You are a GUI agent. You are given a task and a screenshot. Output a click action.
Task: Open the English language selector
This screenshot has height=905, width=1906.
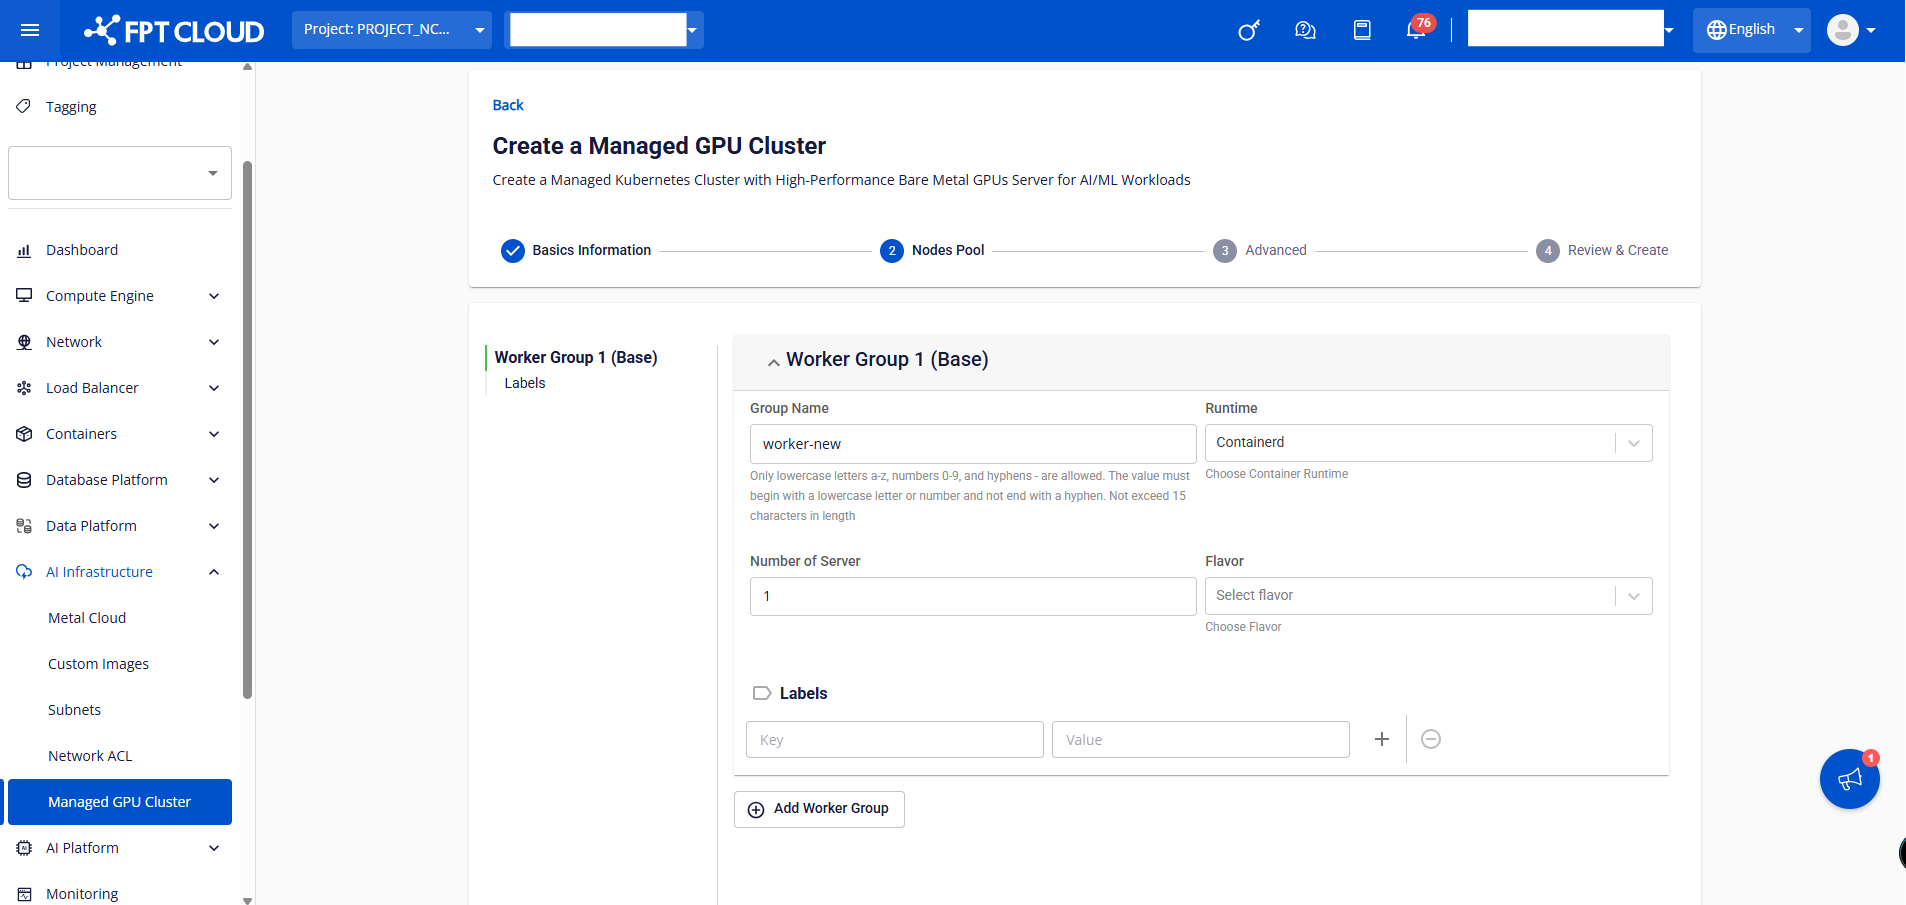pyautogui.click(x=1751, y=30)
